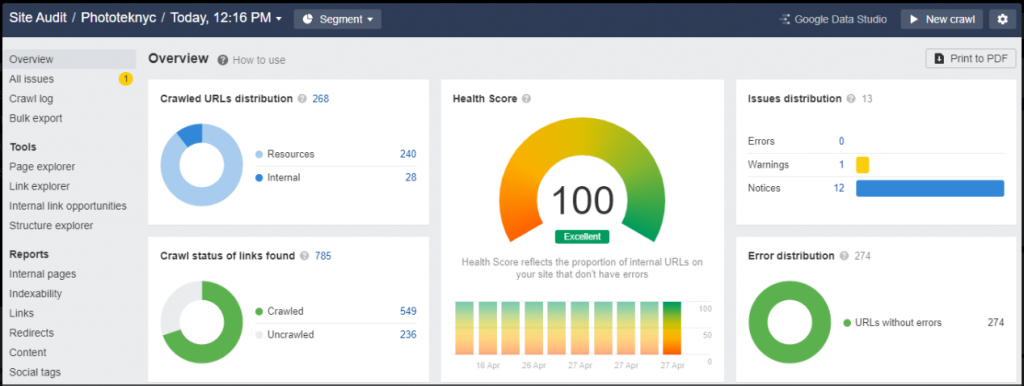Viewport: 1024px width, 386px height.
Task: Click Site Audit breadcrumb
Action: [x=38, y=18]
